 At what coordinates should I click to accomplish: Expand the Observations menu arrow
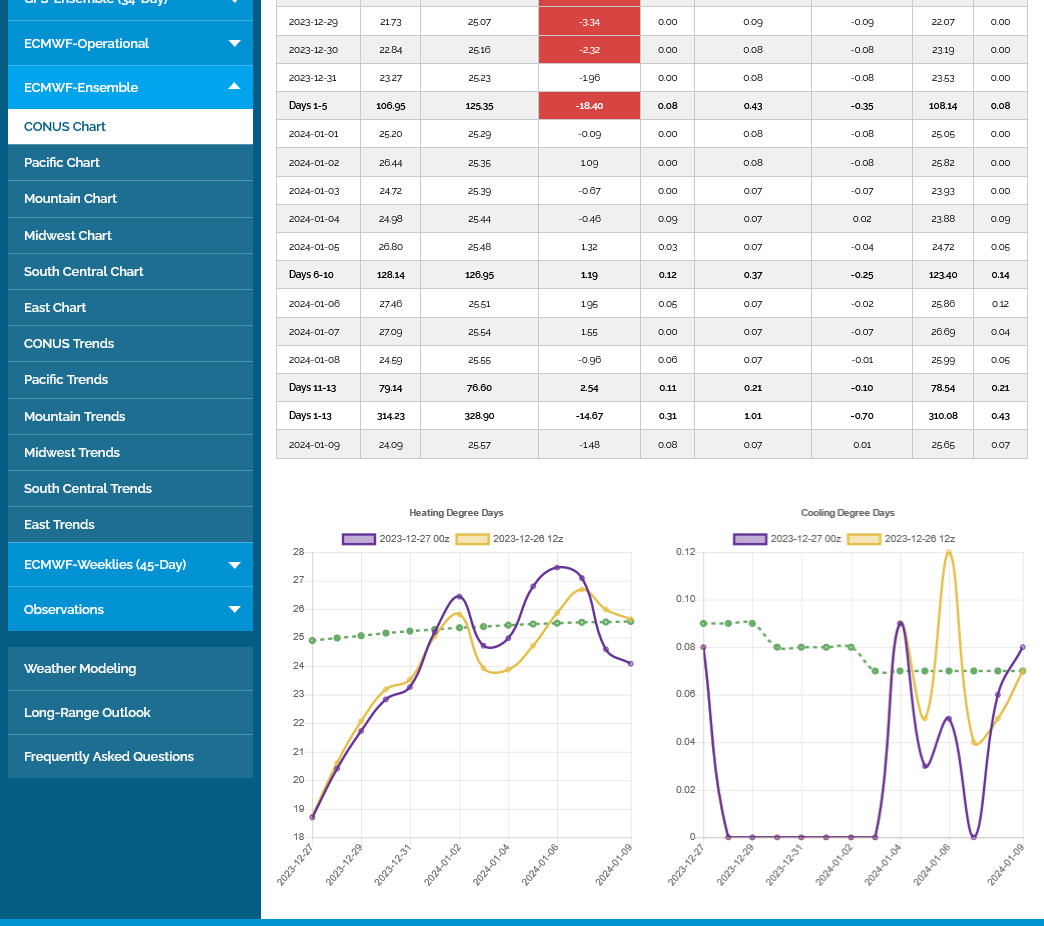pos(234,609)
